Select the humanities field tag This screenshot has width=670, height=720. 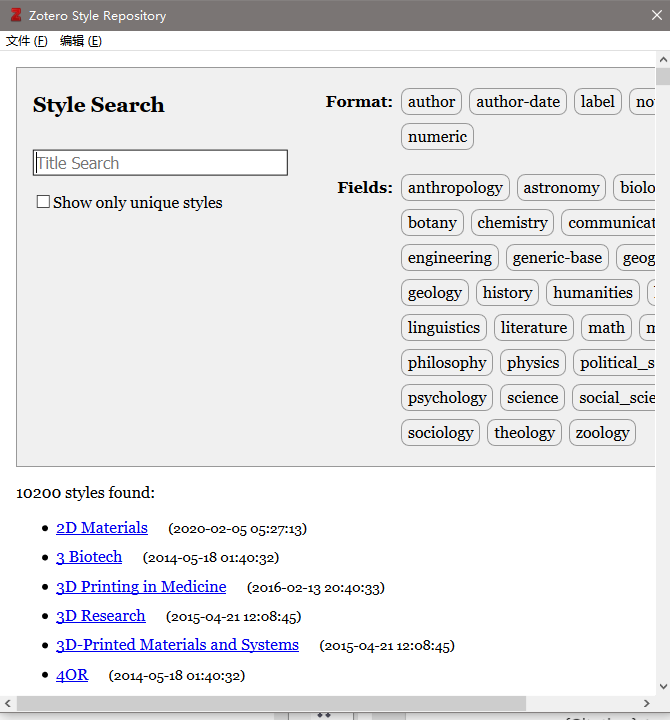593,292
